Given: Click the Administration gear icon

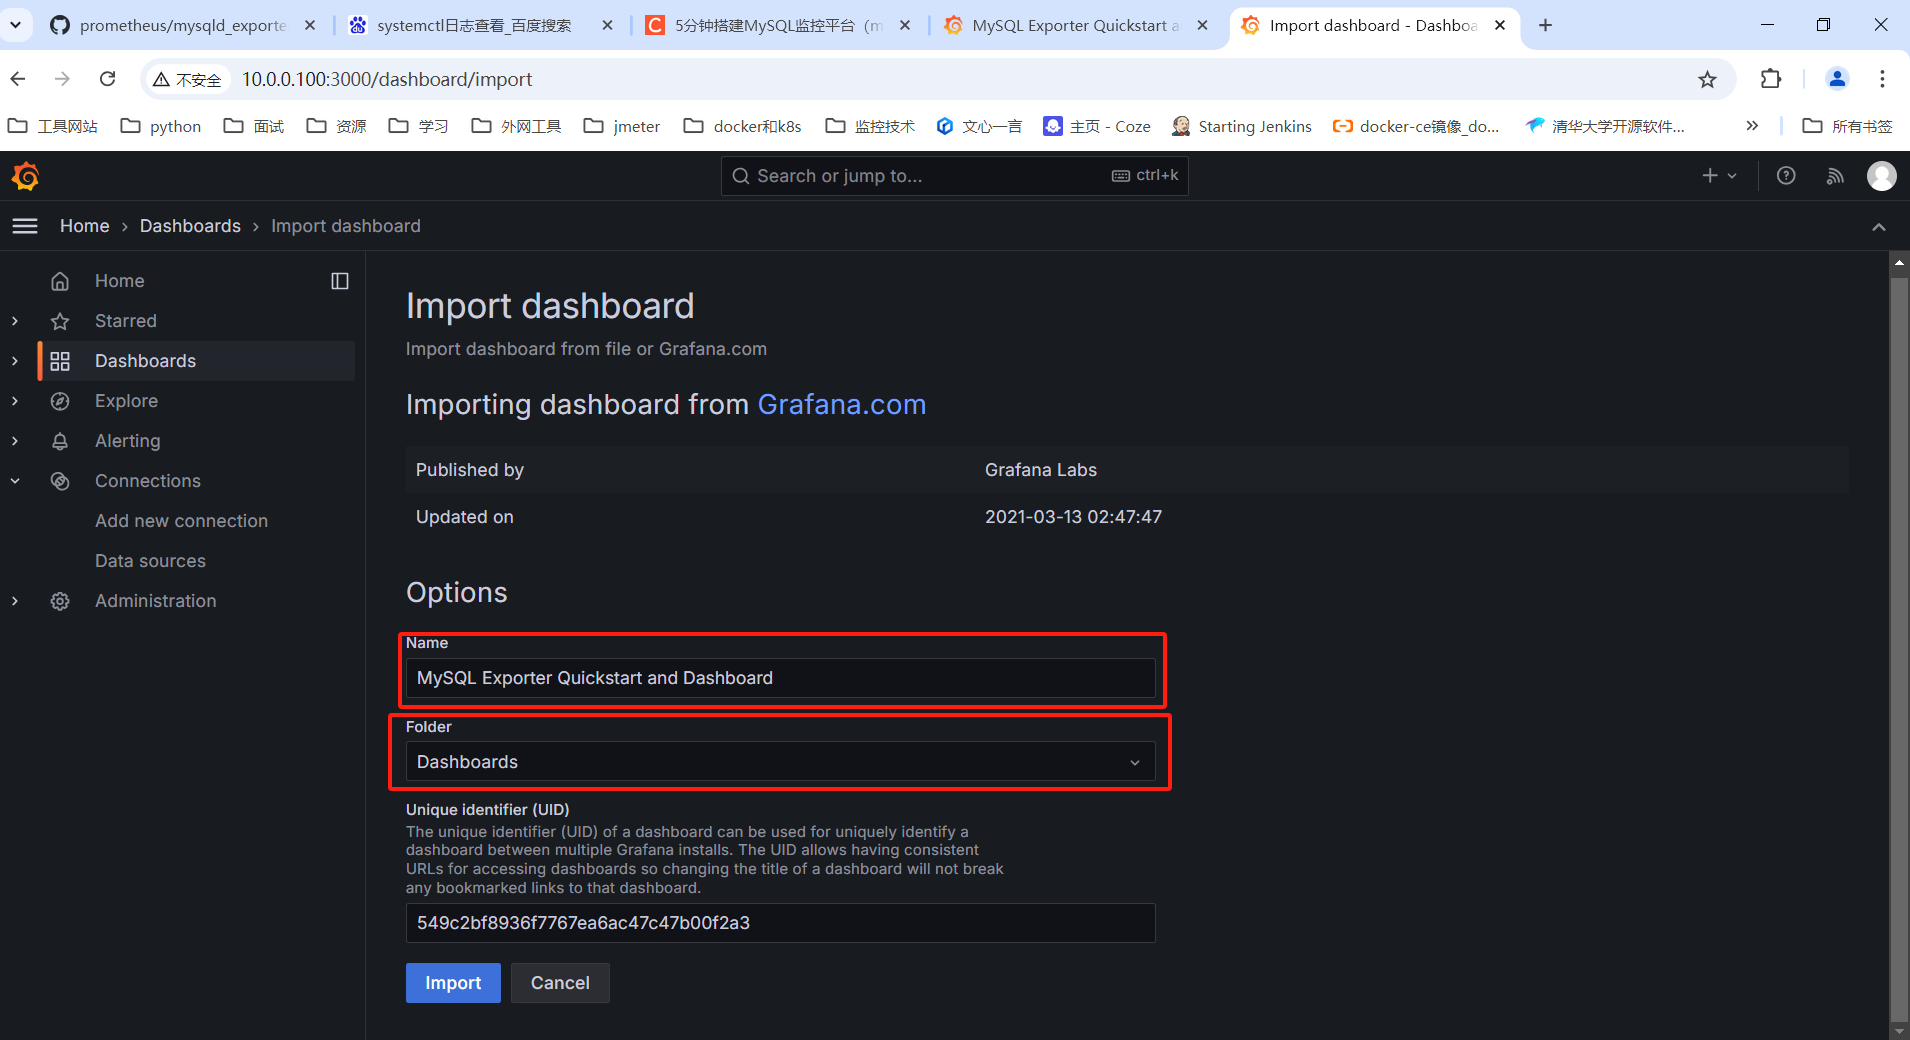Looking at the screenshot, I should pos(60,601).
